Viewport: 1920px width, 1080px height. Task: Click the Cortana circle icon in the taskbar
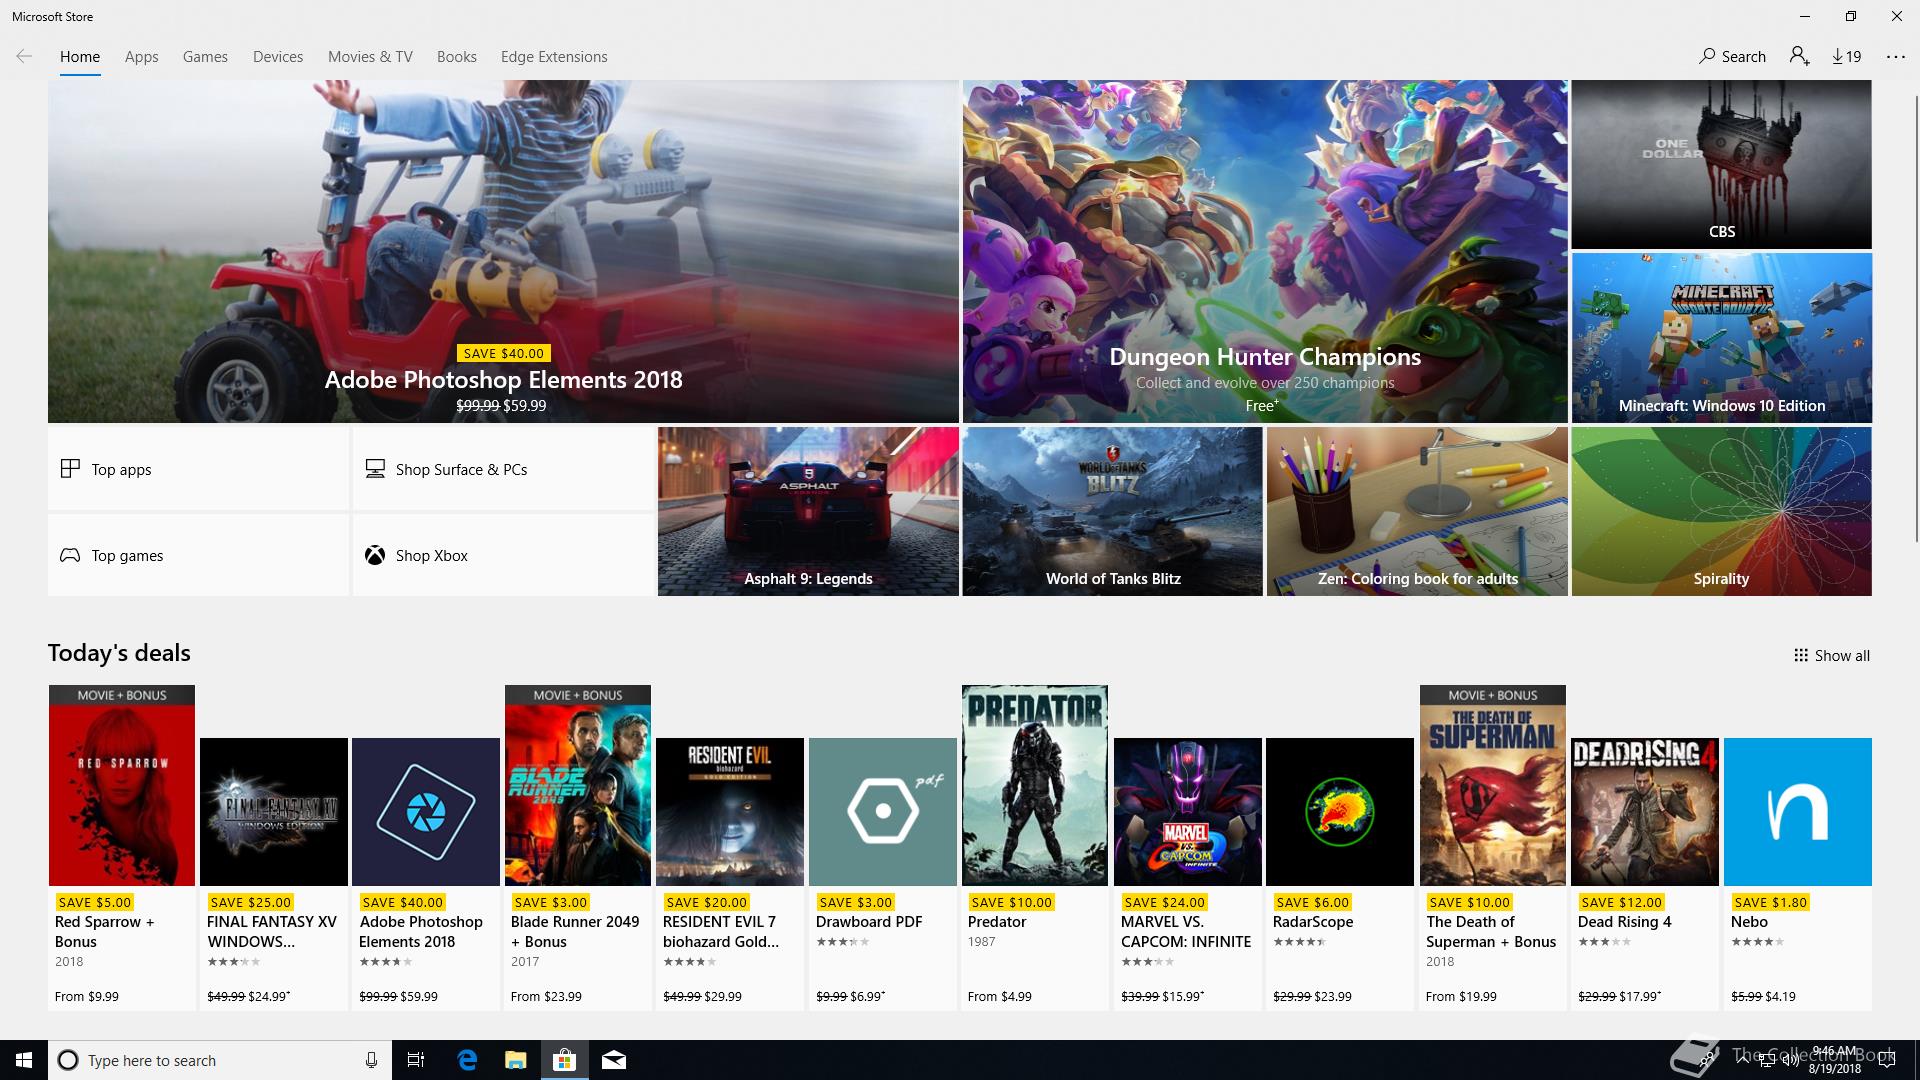68,1060
